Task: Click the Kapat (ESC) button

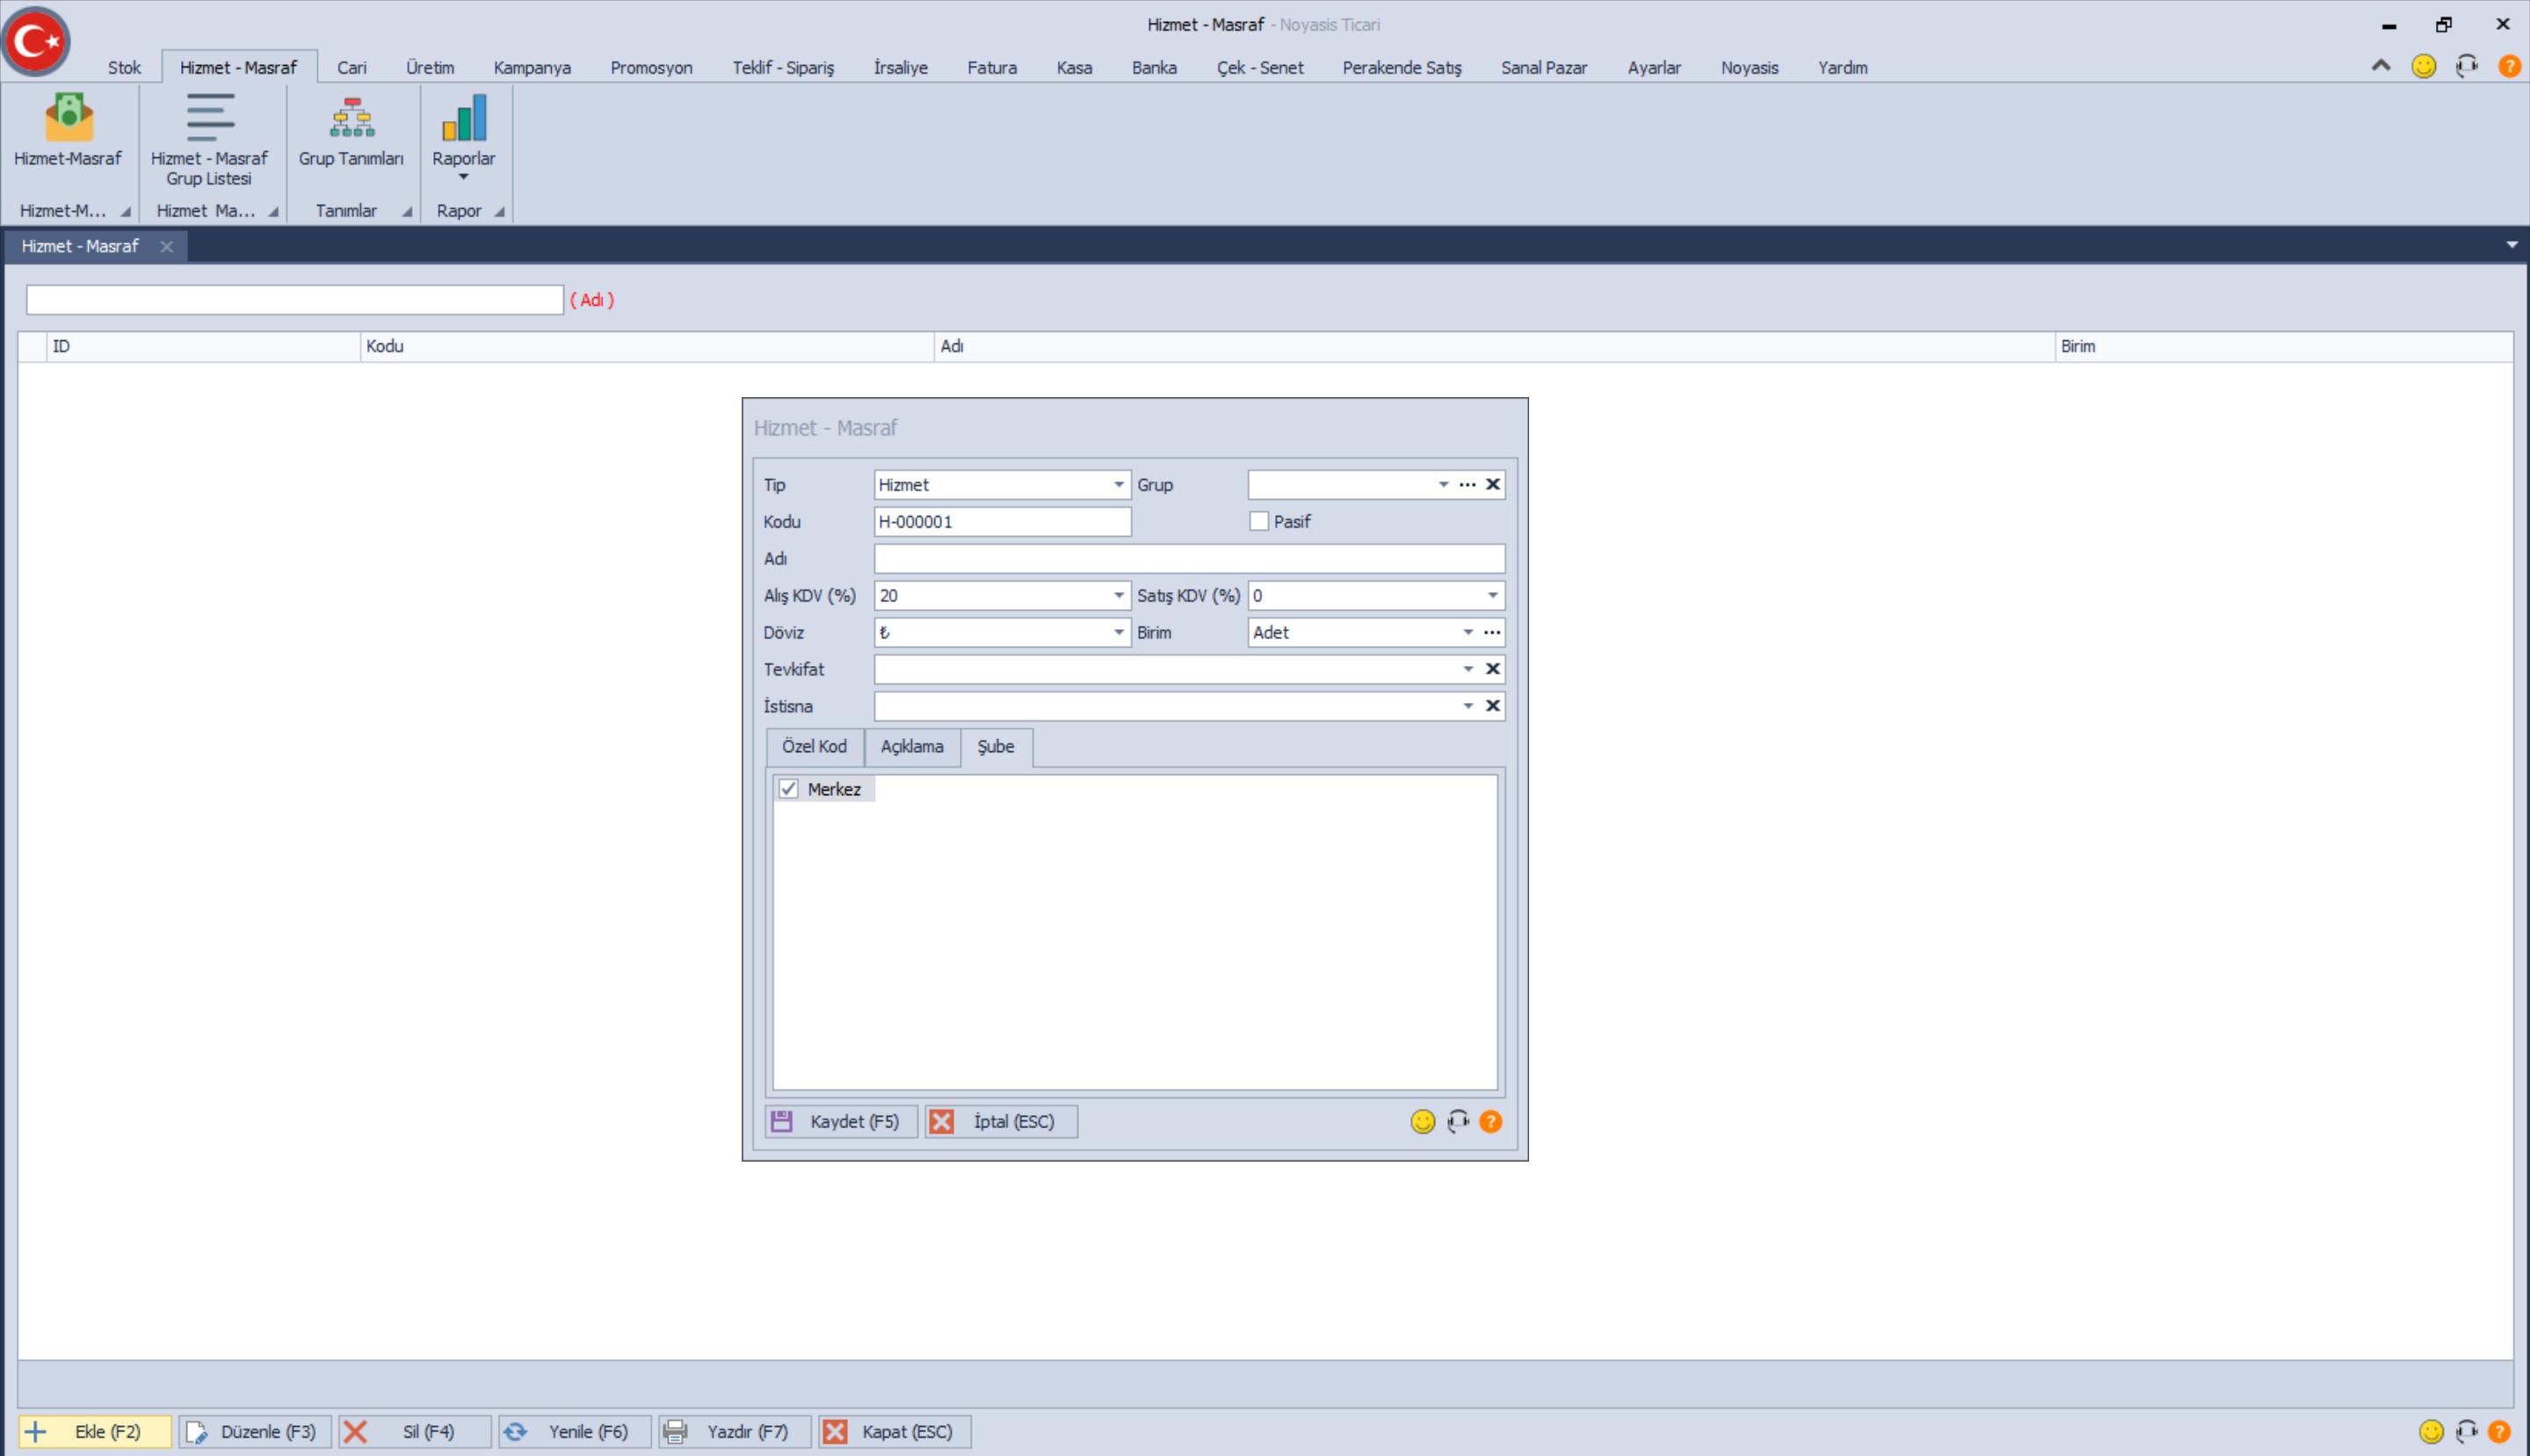Action: tap(895, 1431)
